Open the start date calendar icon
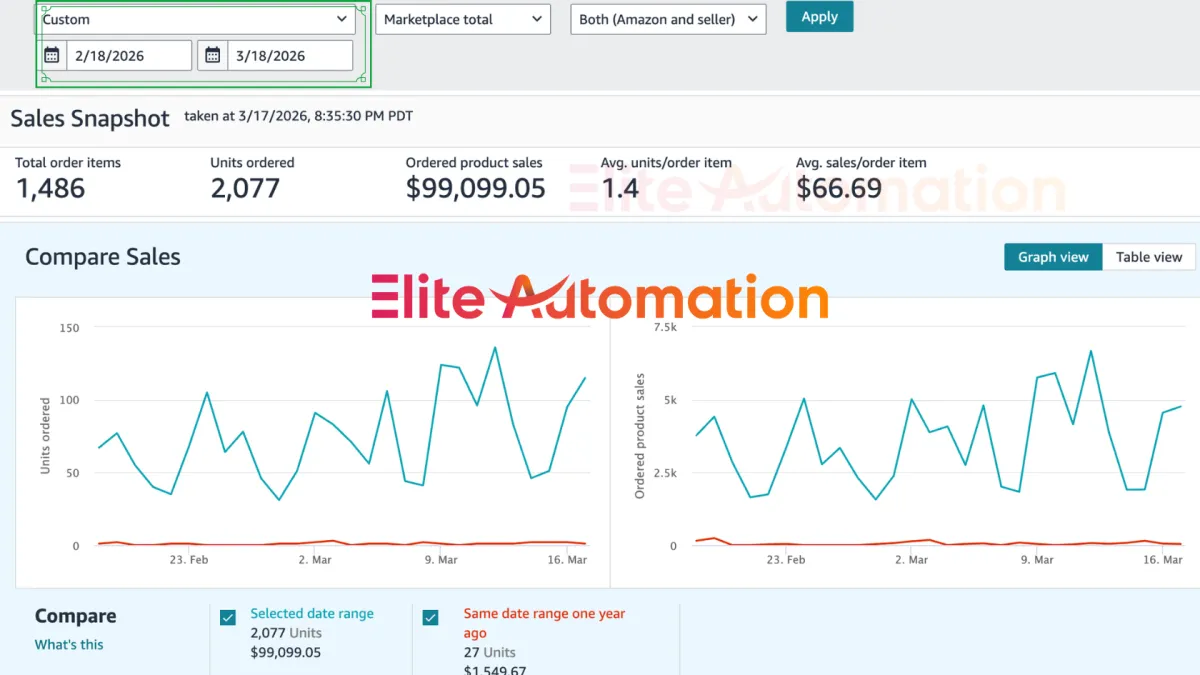Viewport: 1200px width, 675px height. (x=52, y=55)
